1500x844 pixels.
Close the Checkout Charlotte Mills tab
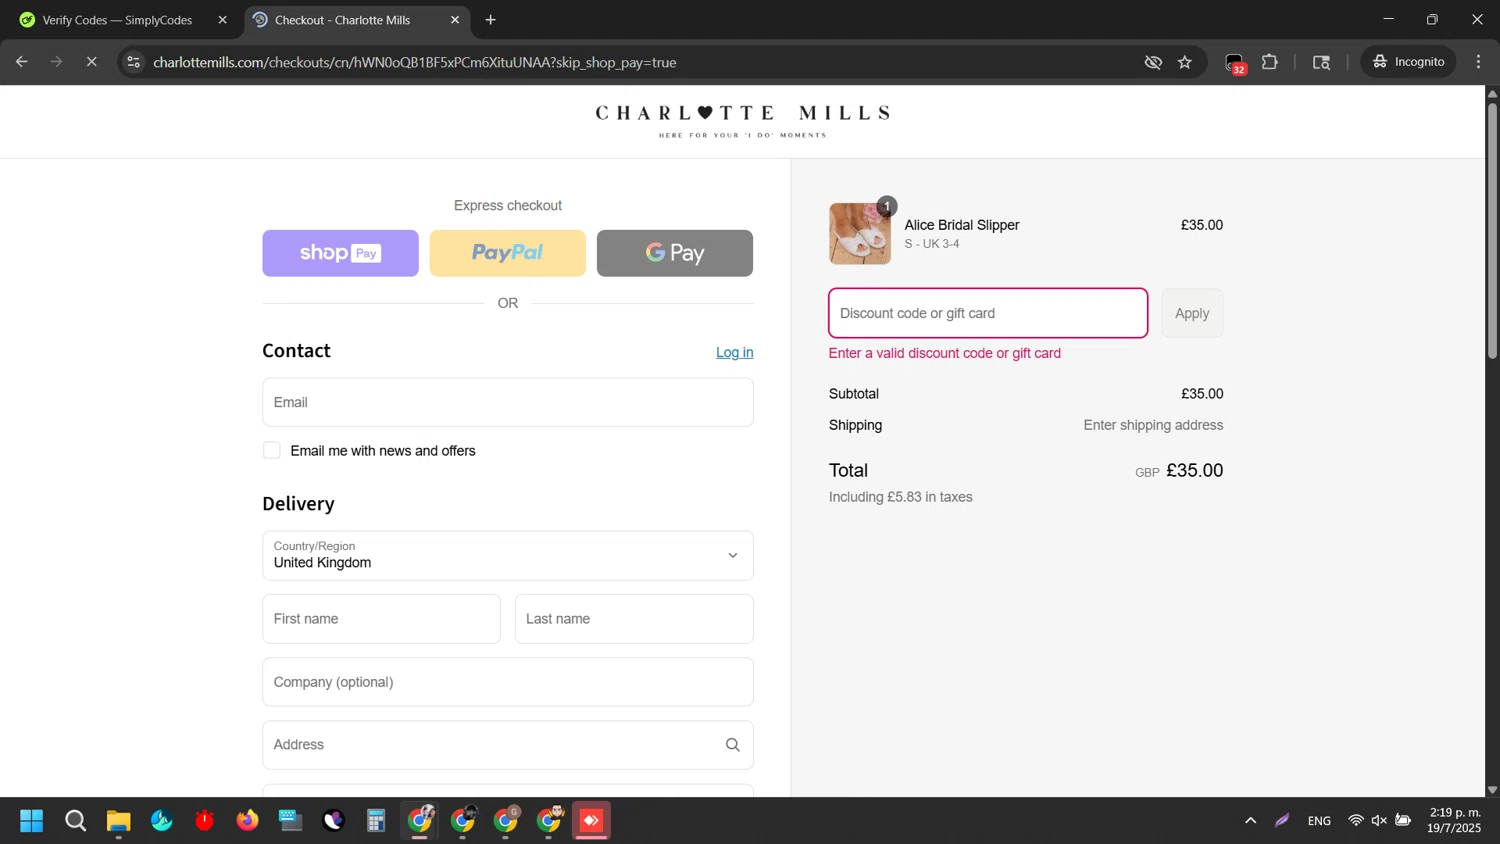point(455,20)
